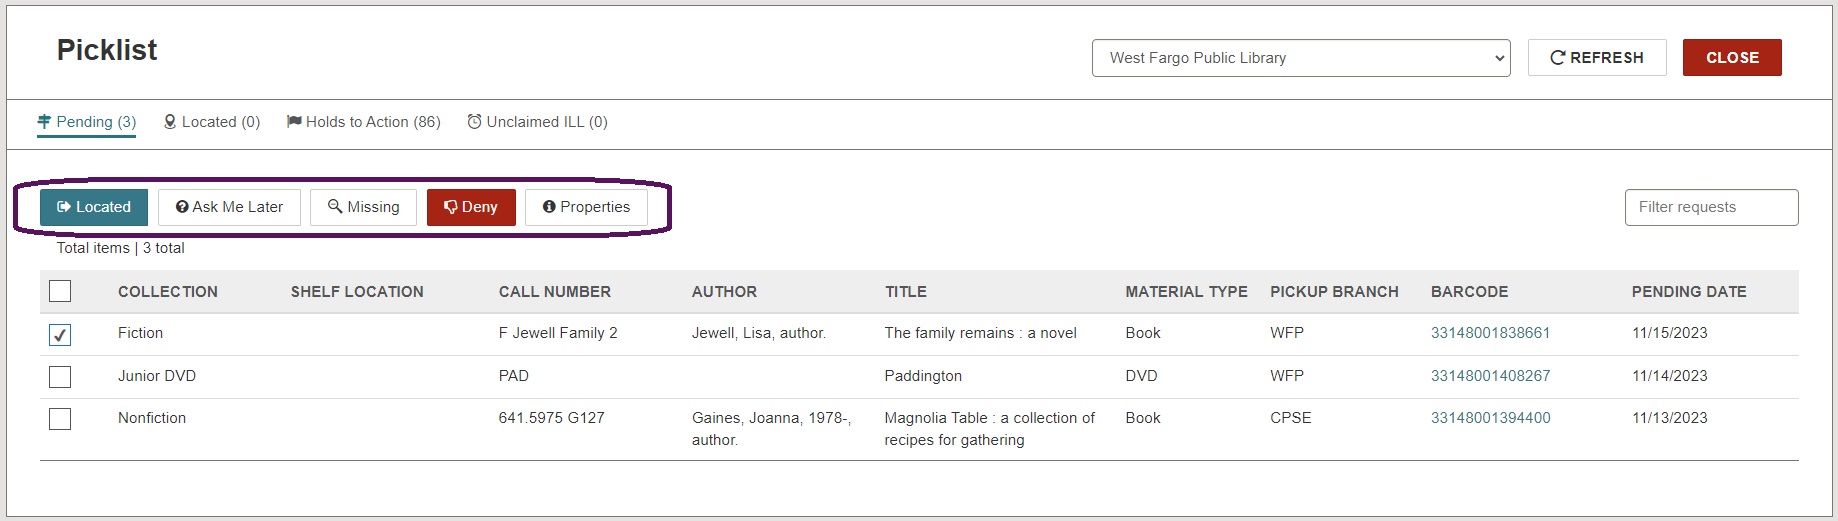The width and height of the screenshot is (1838, 521).
Task: Click Ask Me Later question-mark button
Action: (229, 207)
